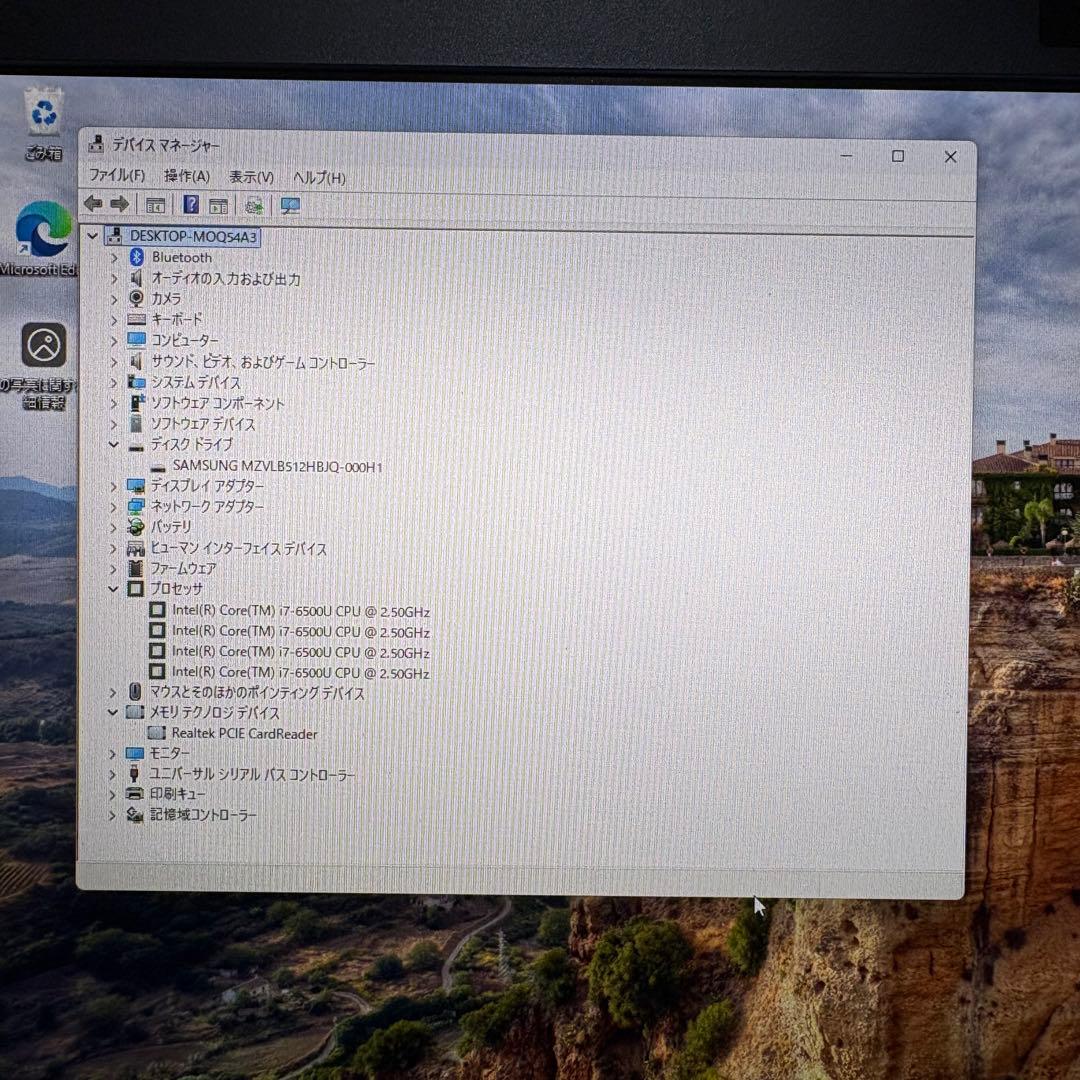Expand the ディスプレイ アダプター category
Screen dimensions: 1080x1080
[x=114, y=486]
